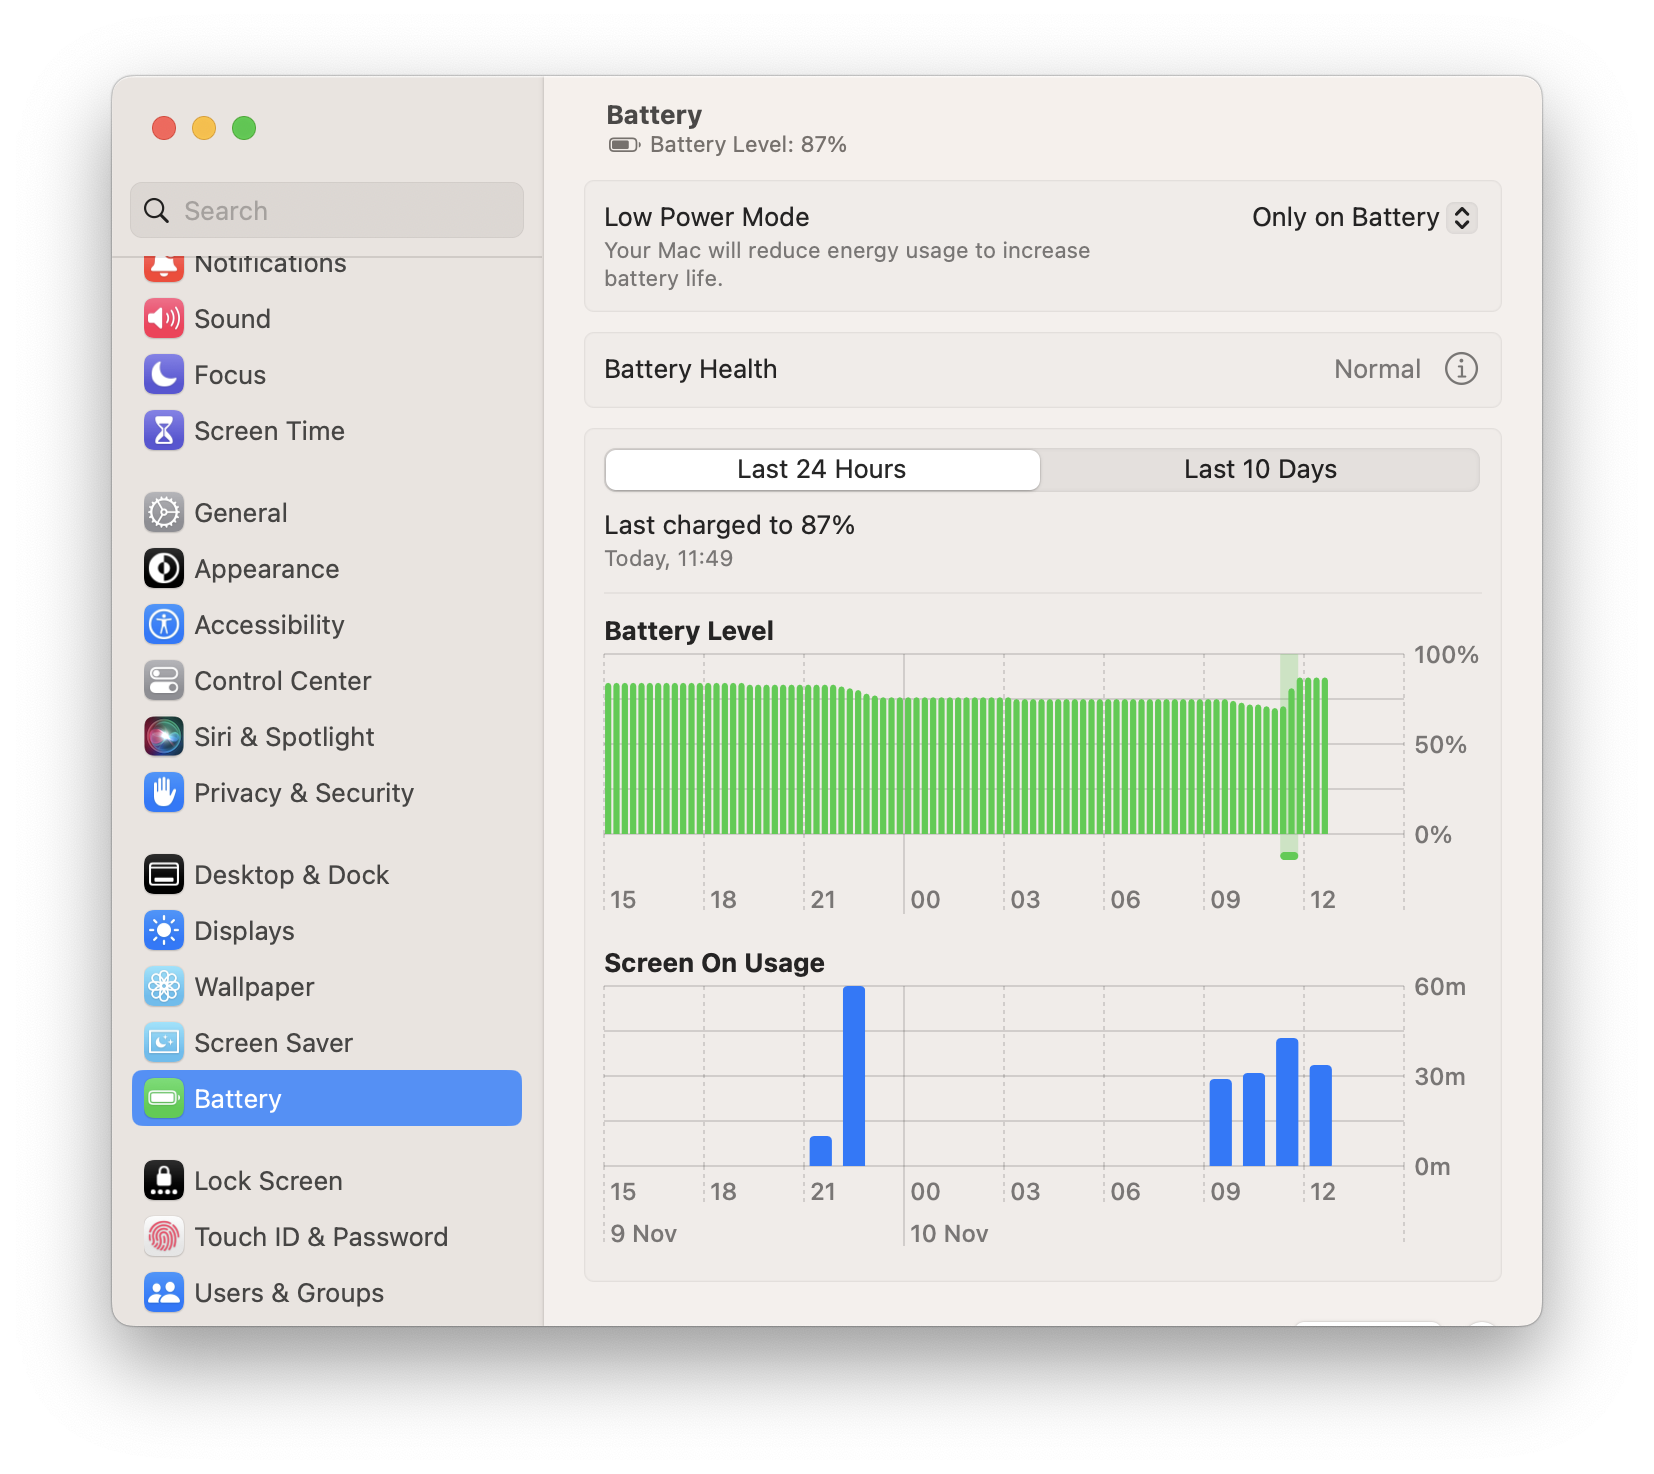Go to Displays settings
This screenshot has width=1654, height=1474.
pyautogui.click(x=244, y=931)
